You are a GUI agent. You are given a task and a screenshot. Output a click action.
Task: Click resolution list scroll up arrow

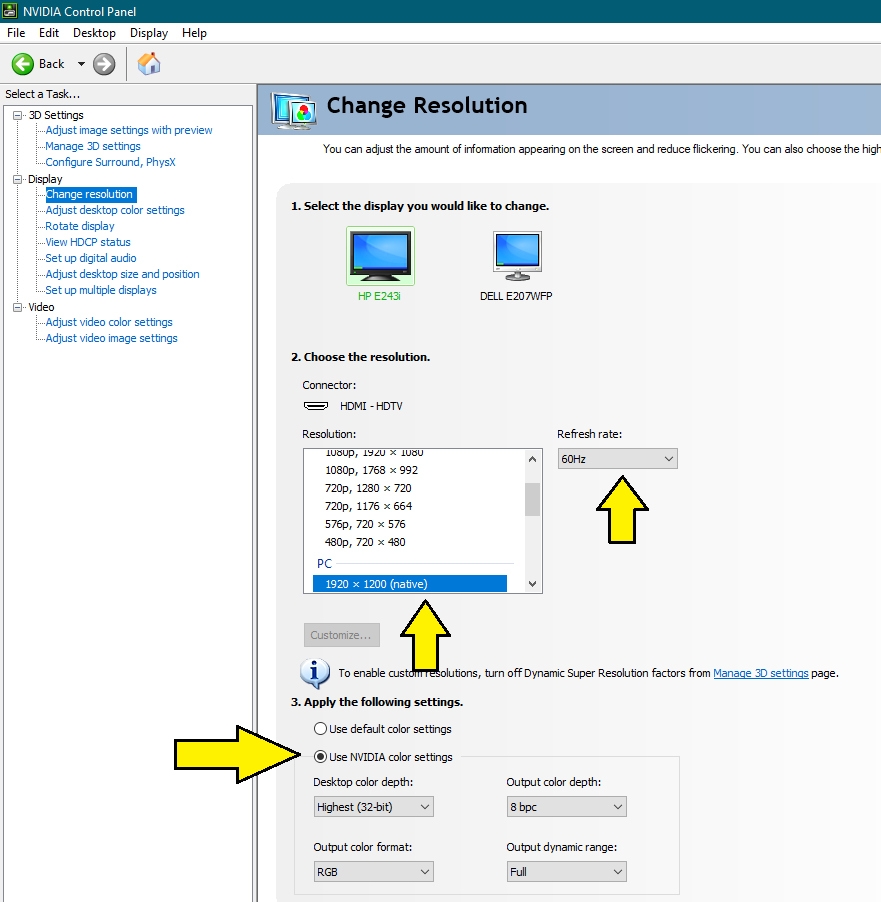click(x=532, y=459)
